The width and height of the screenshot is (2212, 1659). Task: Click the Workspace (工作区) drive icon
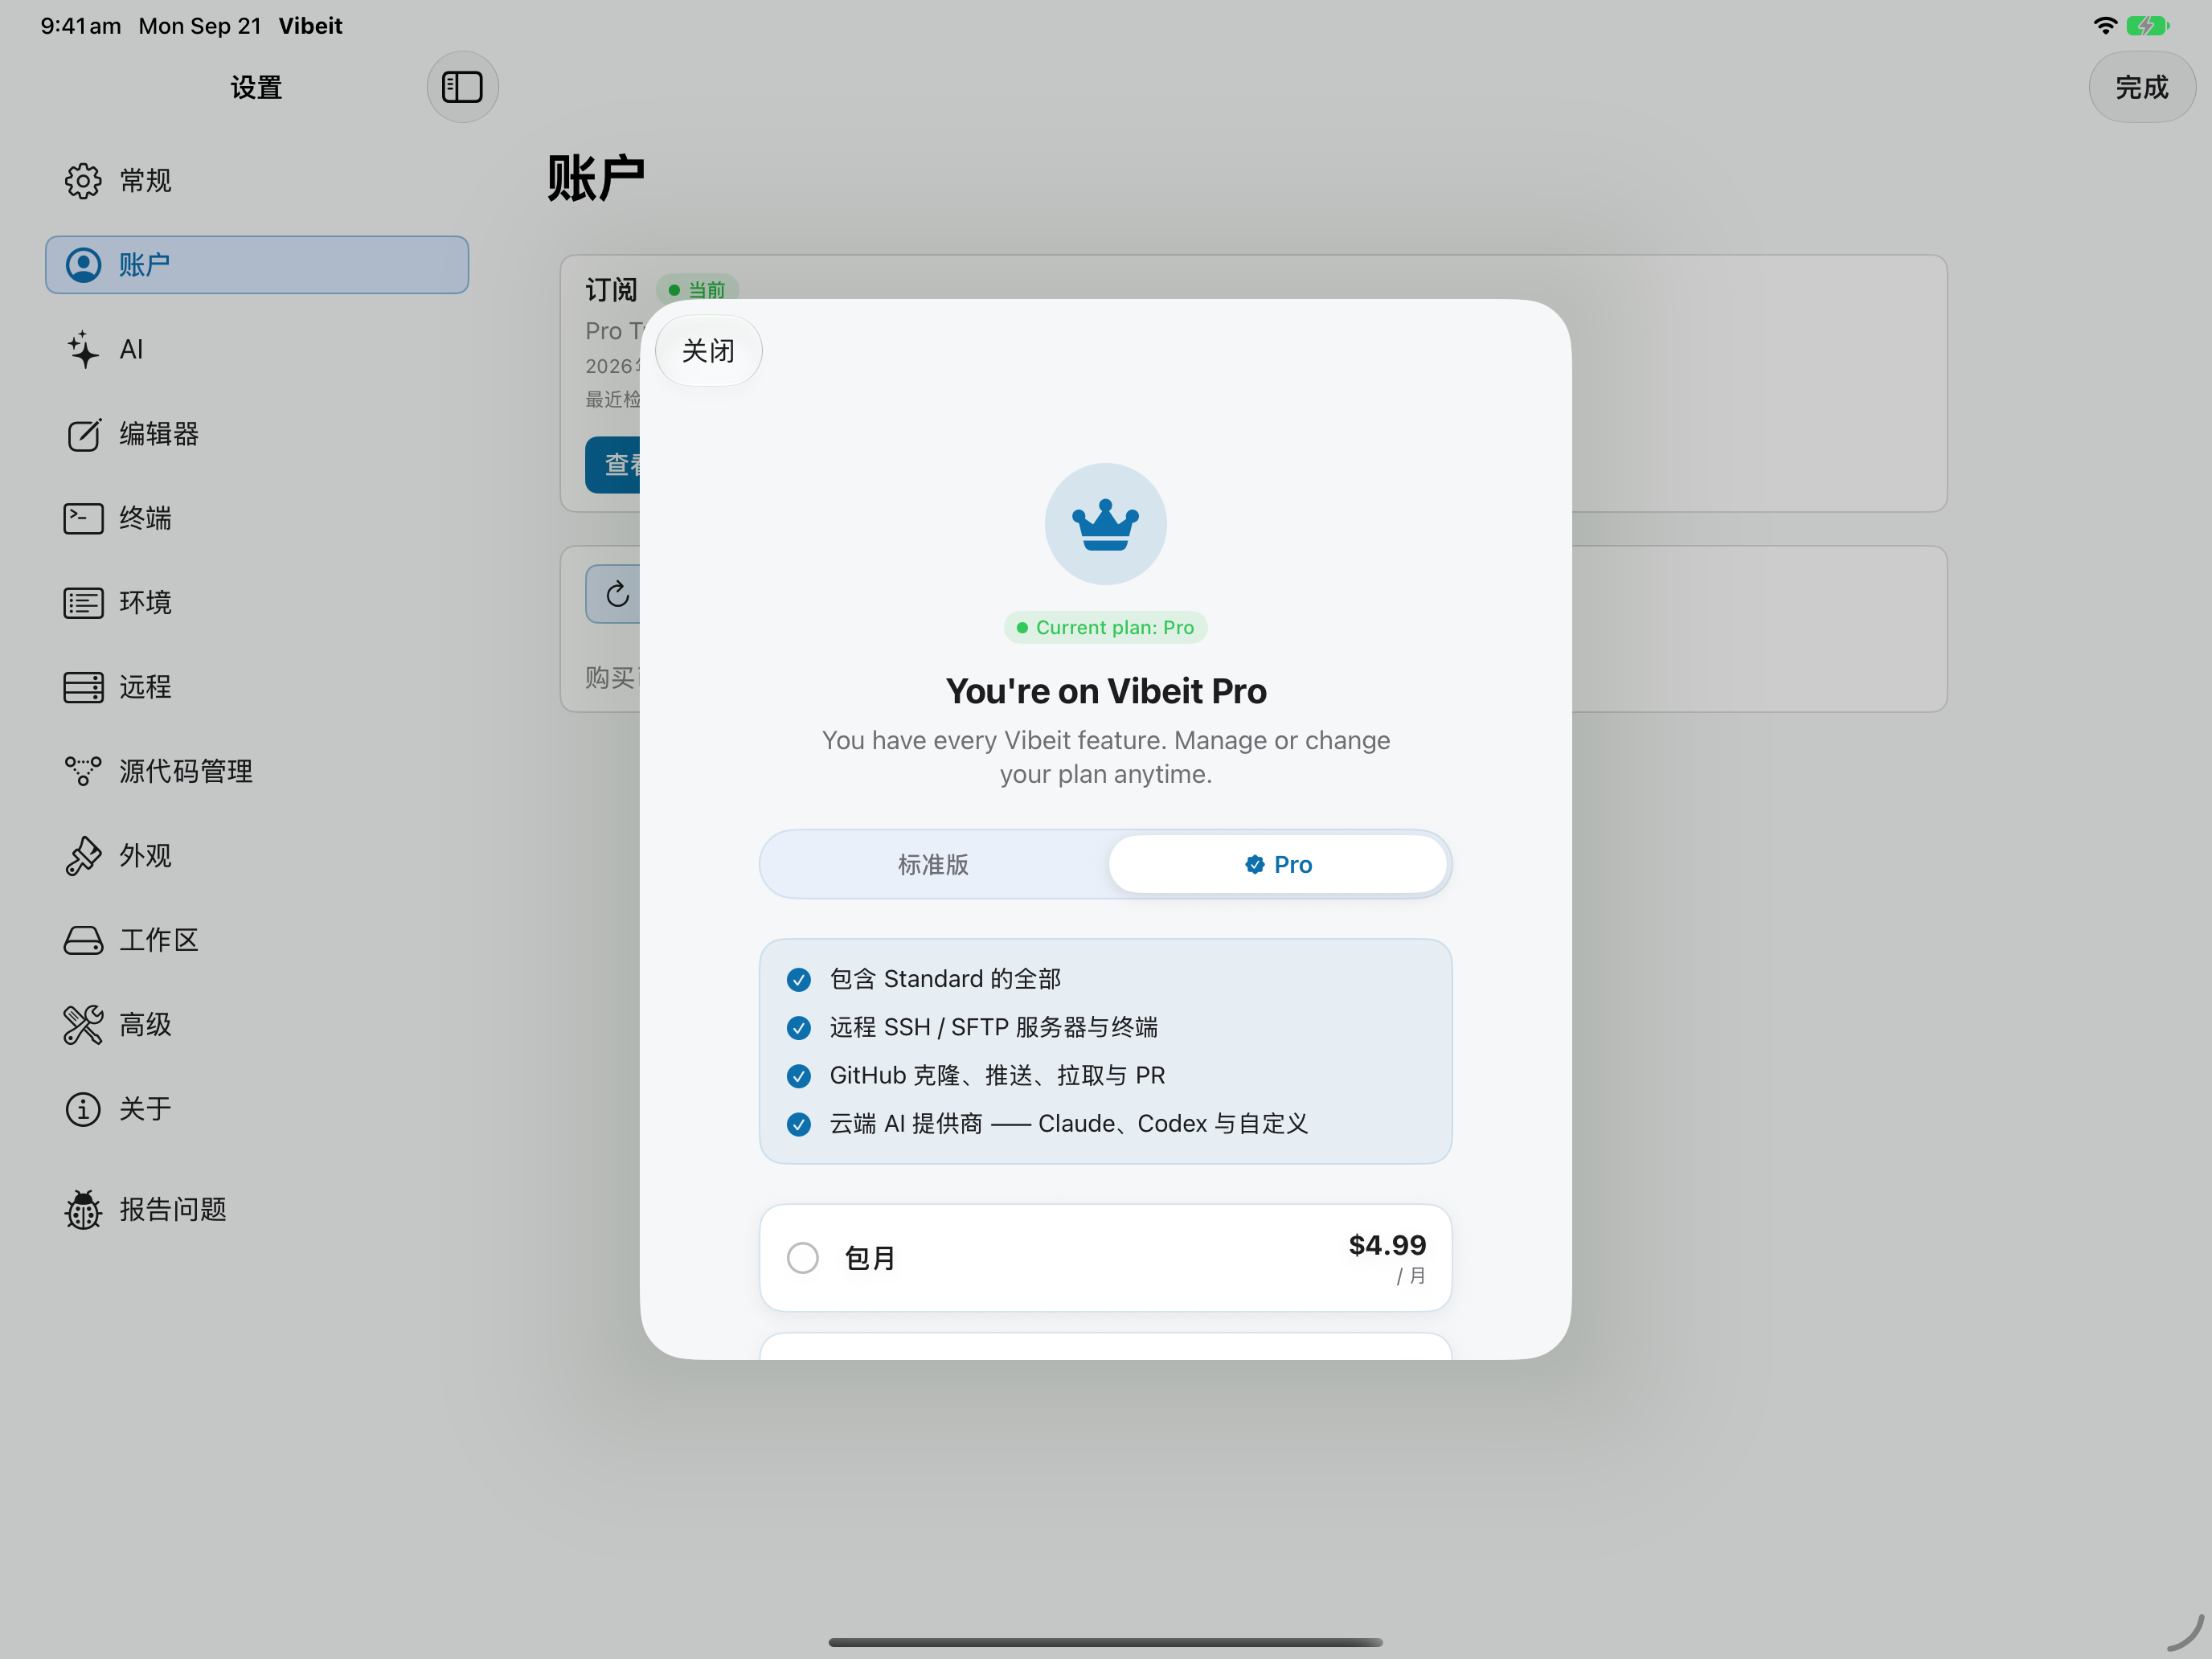coord(83,940)
